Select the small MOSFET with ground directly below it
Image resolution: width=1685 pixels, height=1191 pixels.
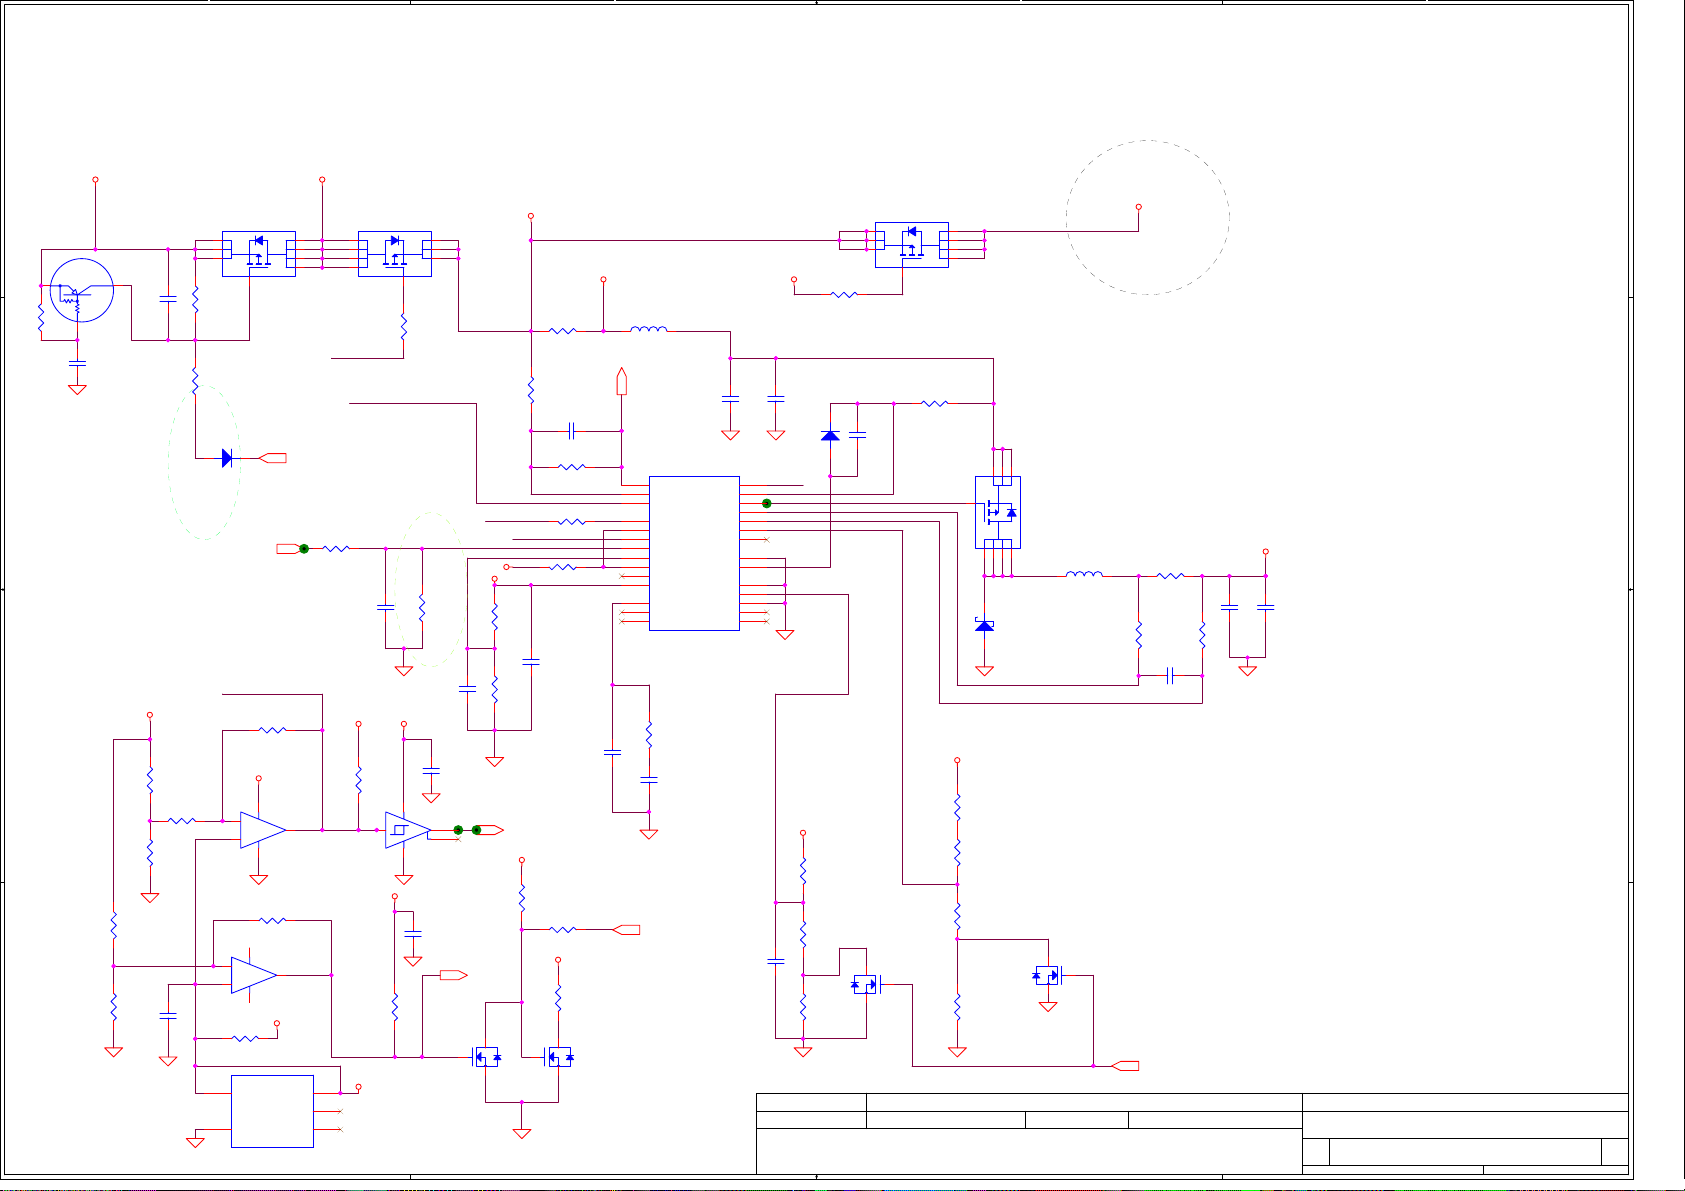point(1048,975)
